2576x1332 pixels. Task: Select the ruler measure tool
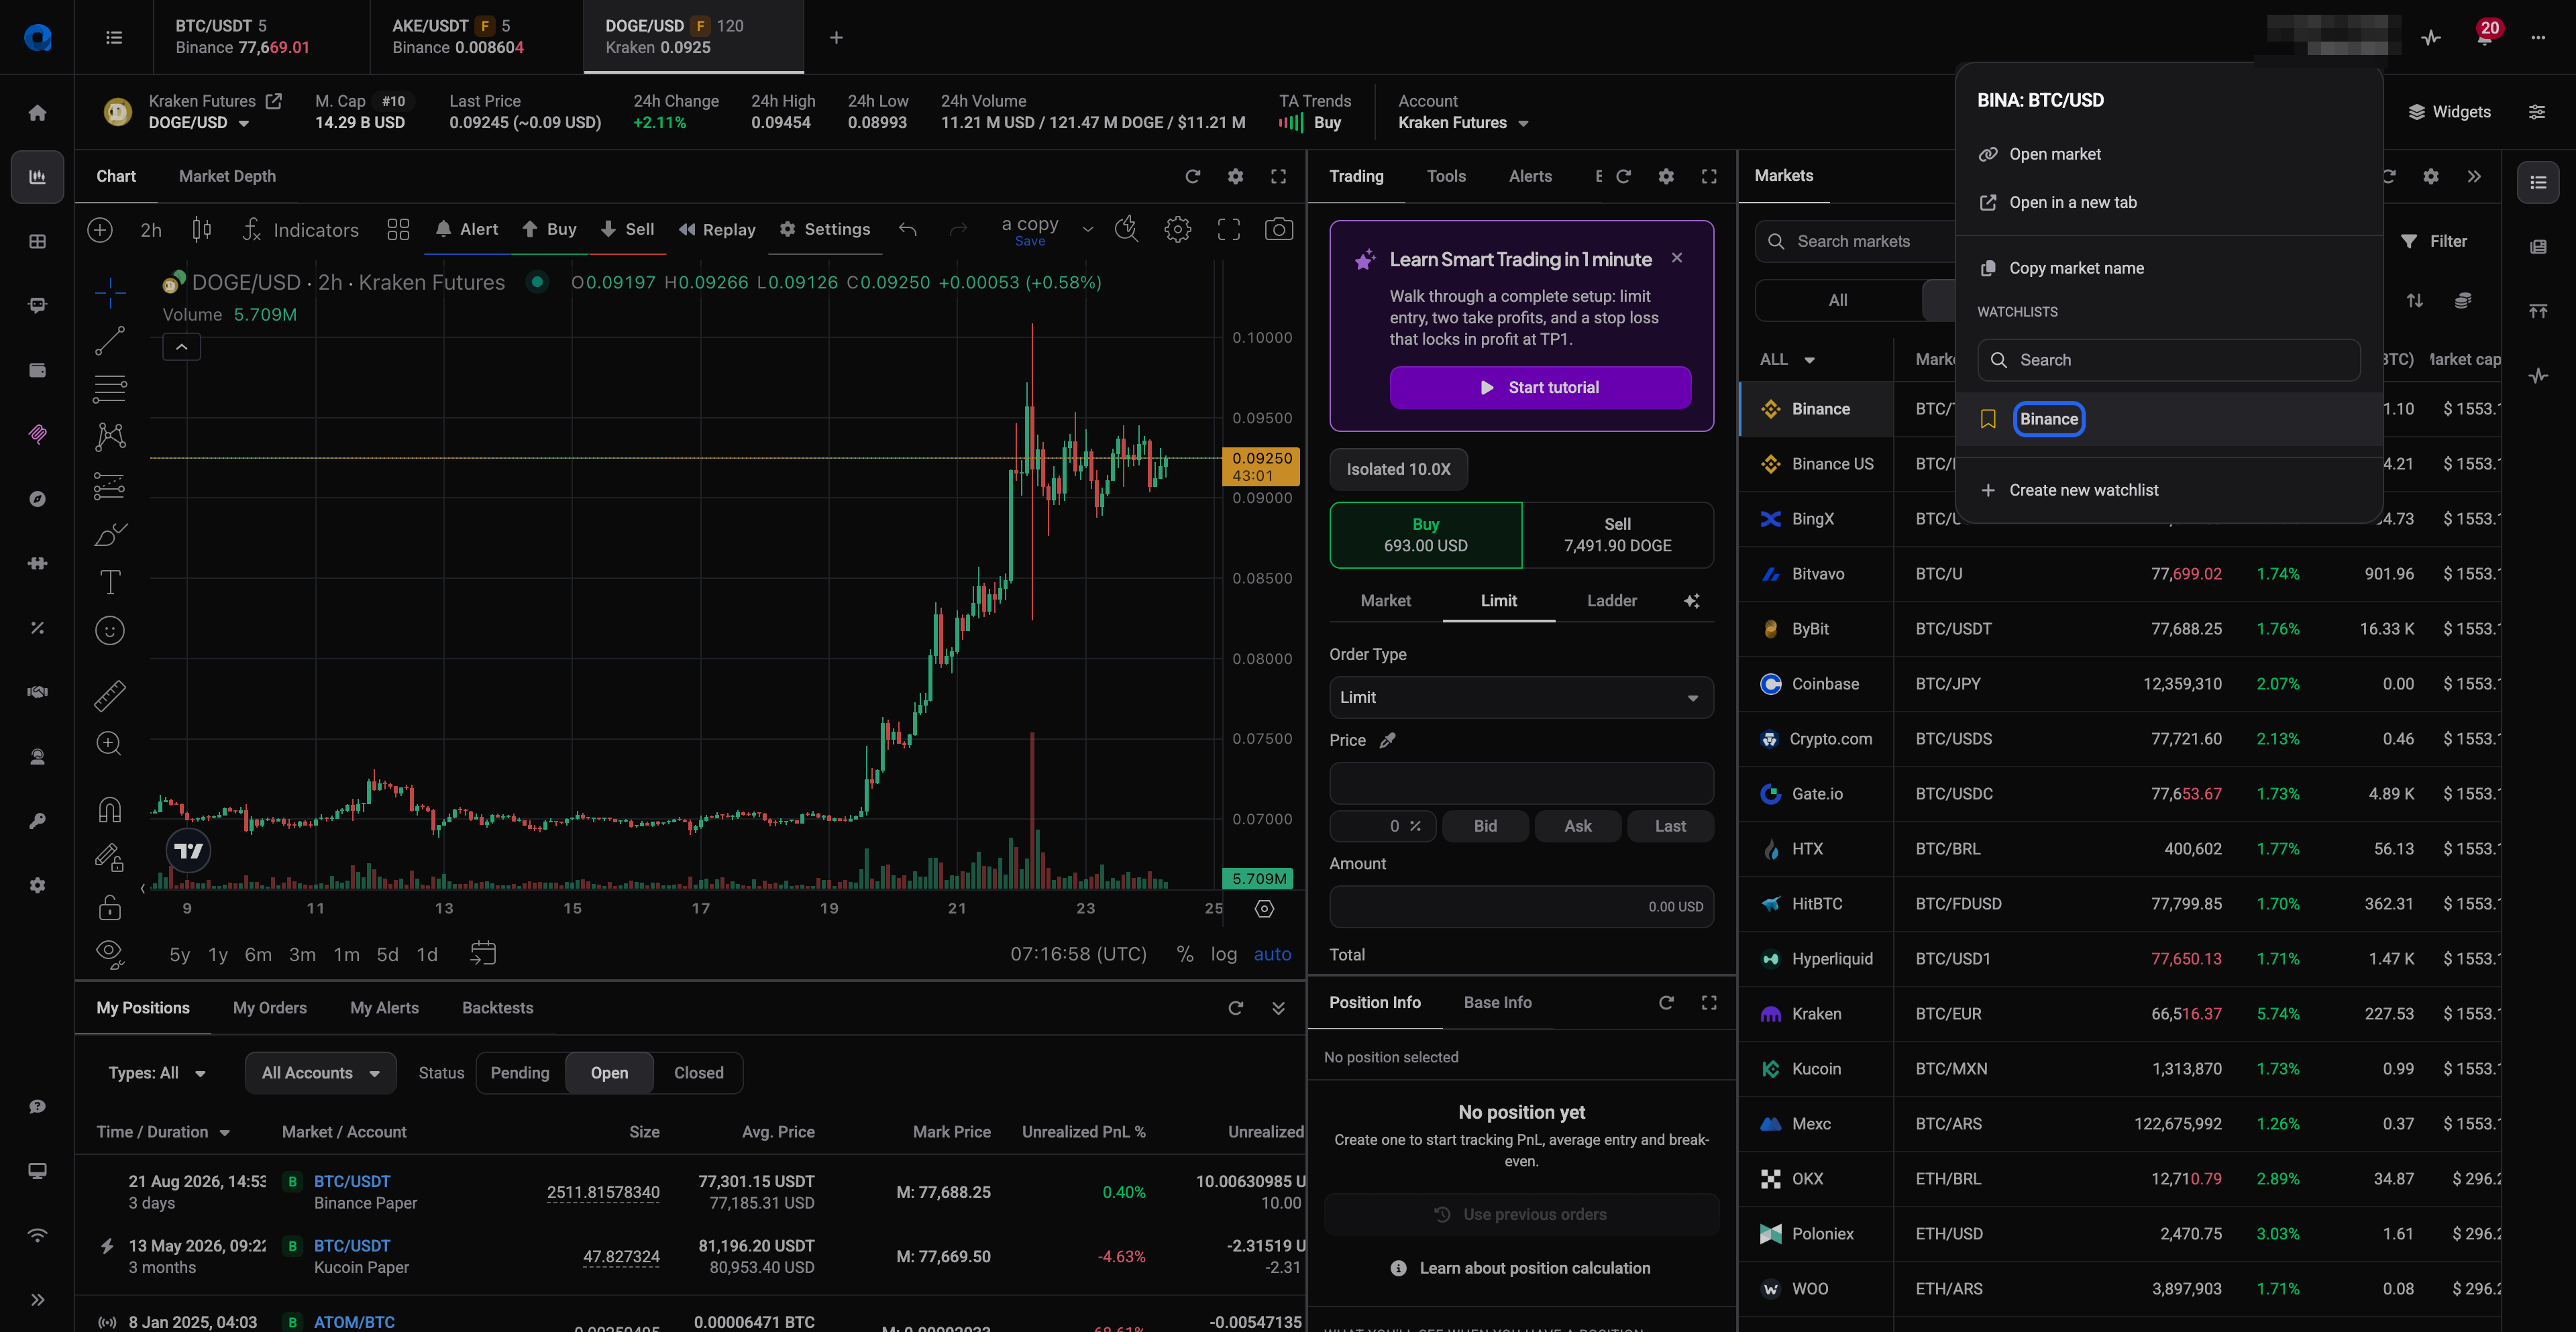(110, 695)
